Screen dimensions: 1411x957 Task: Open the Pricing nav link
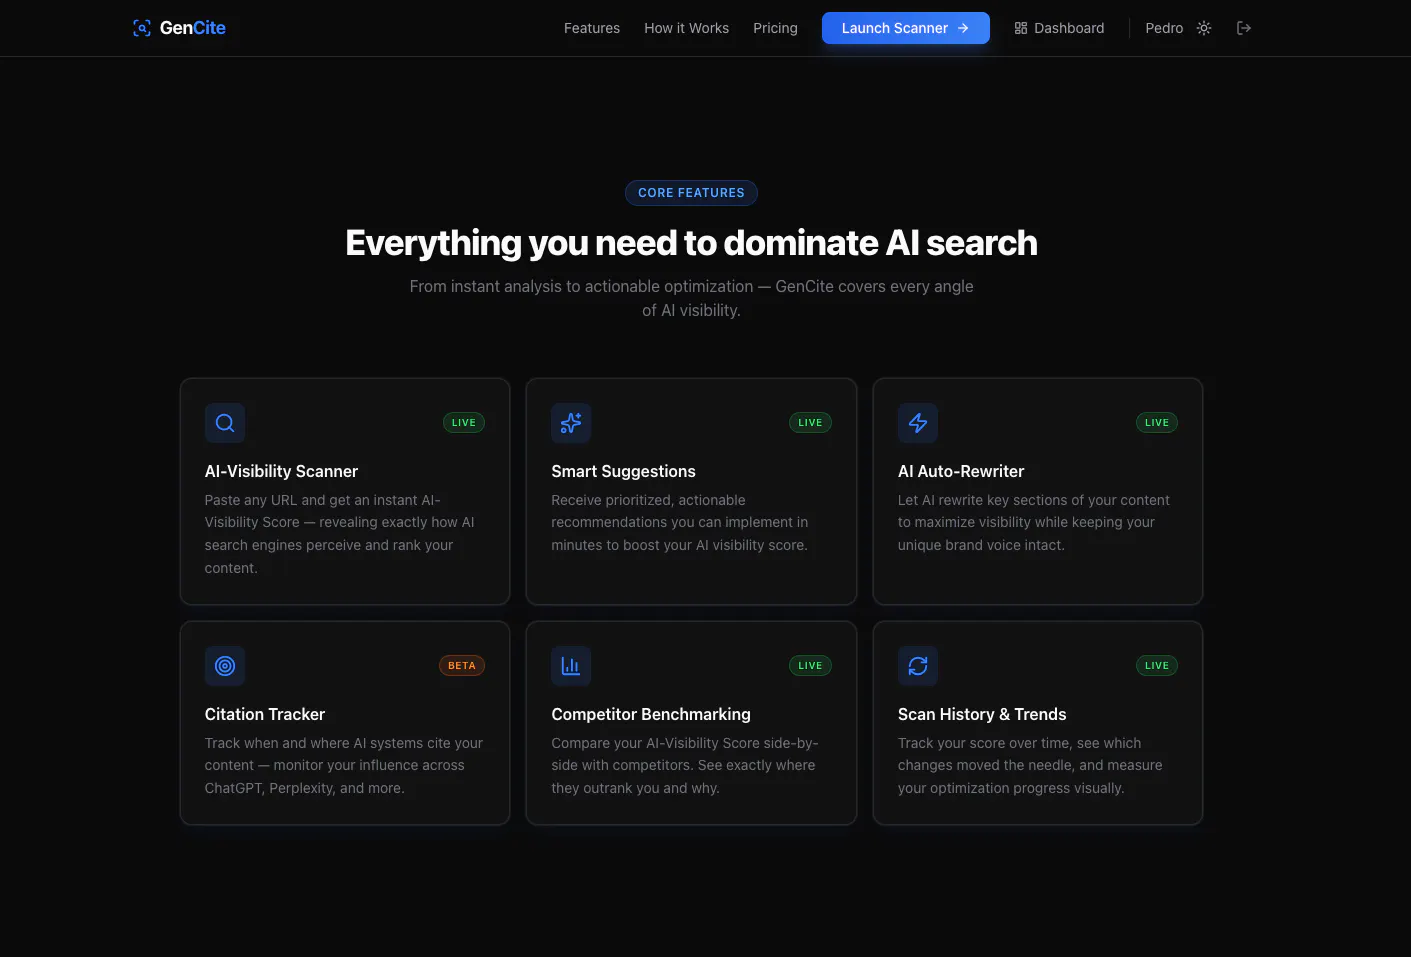pos(775,28)
